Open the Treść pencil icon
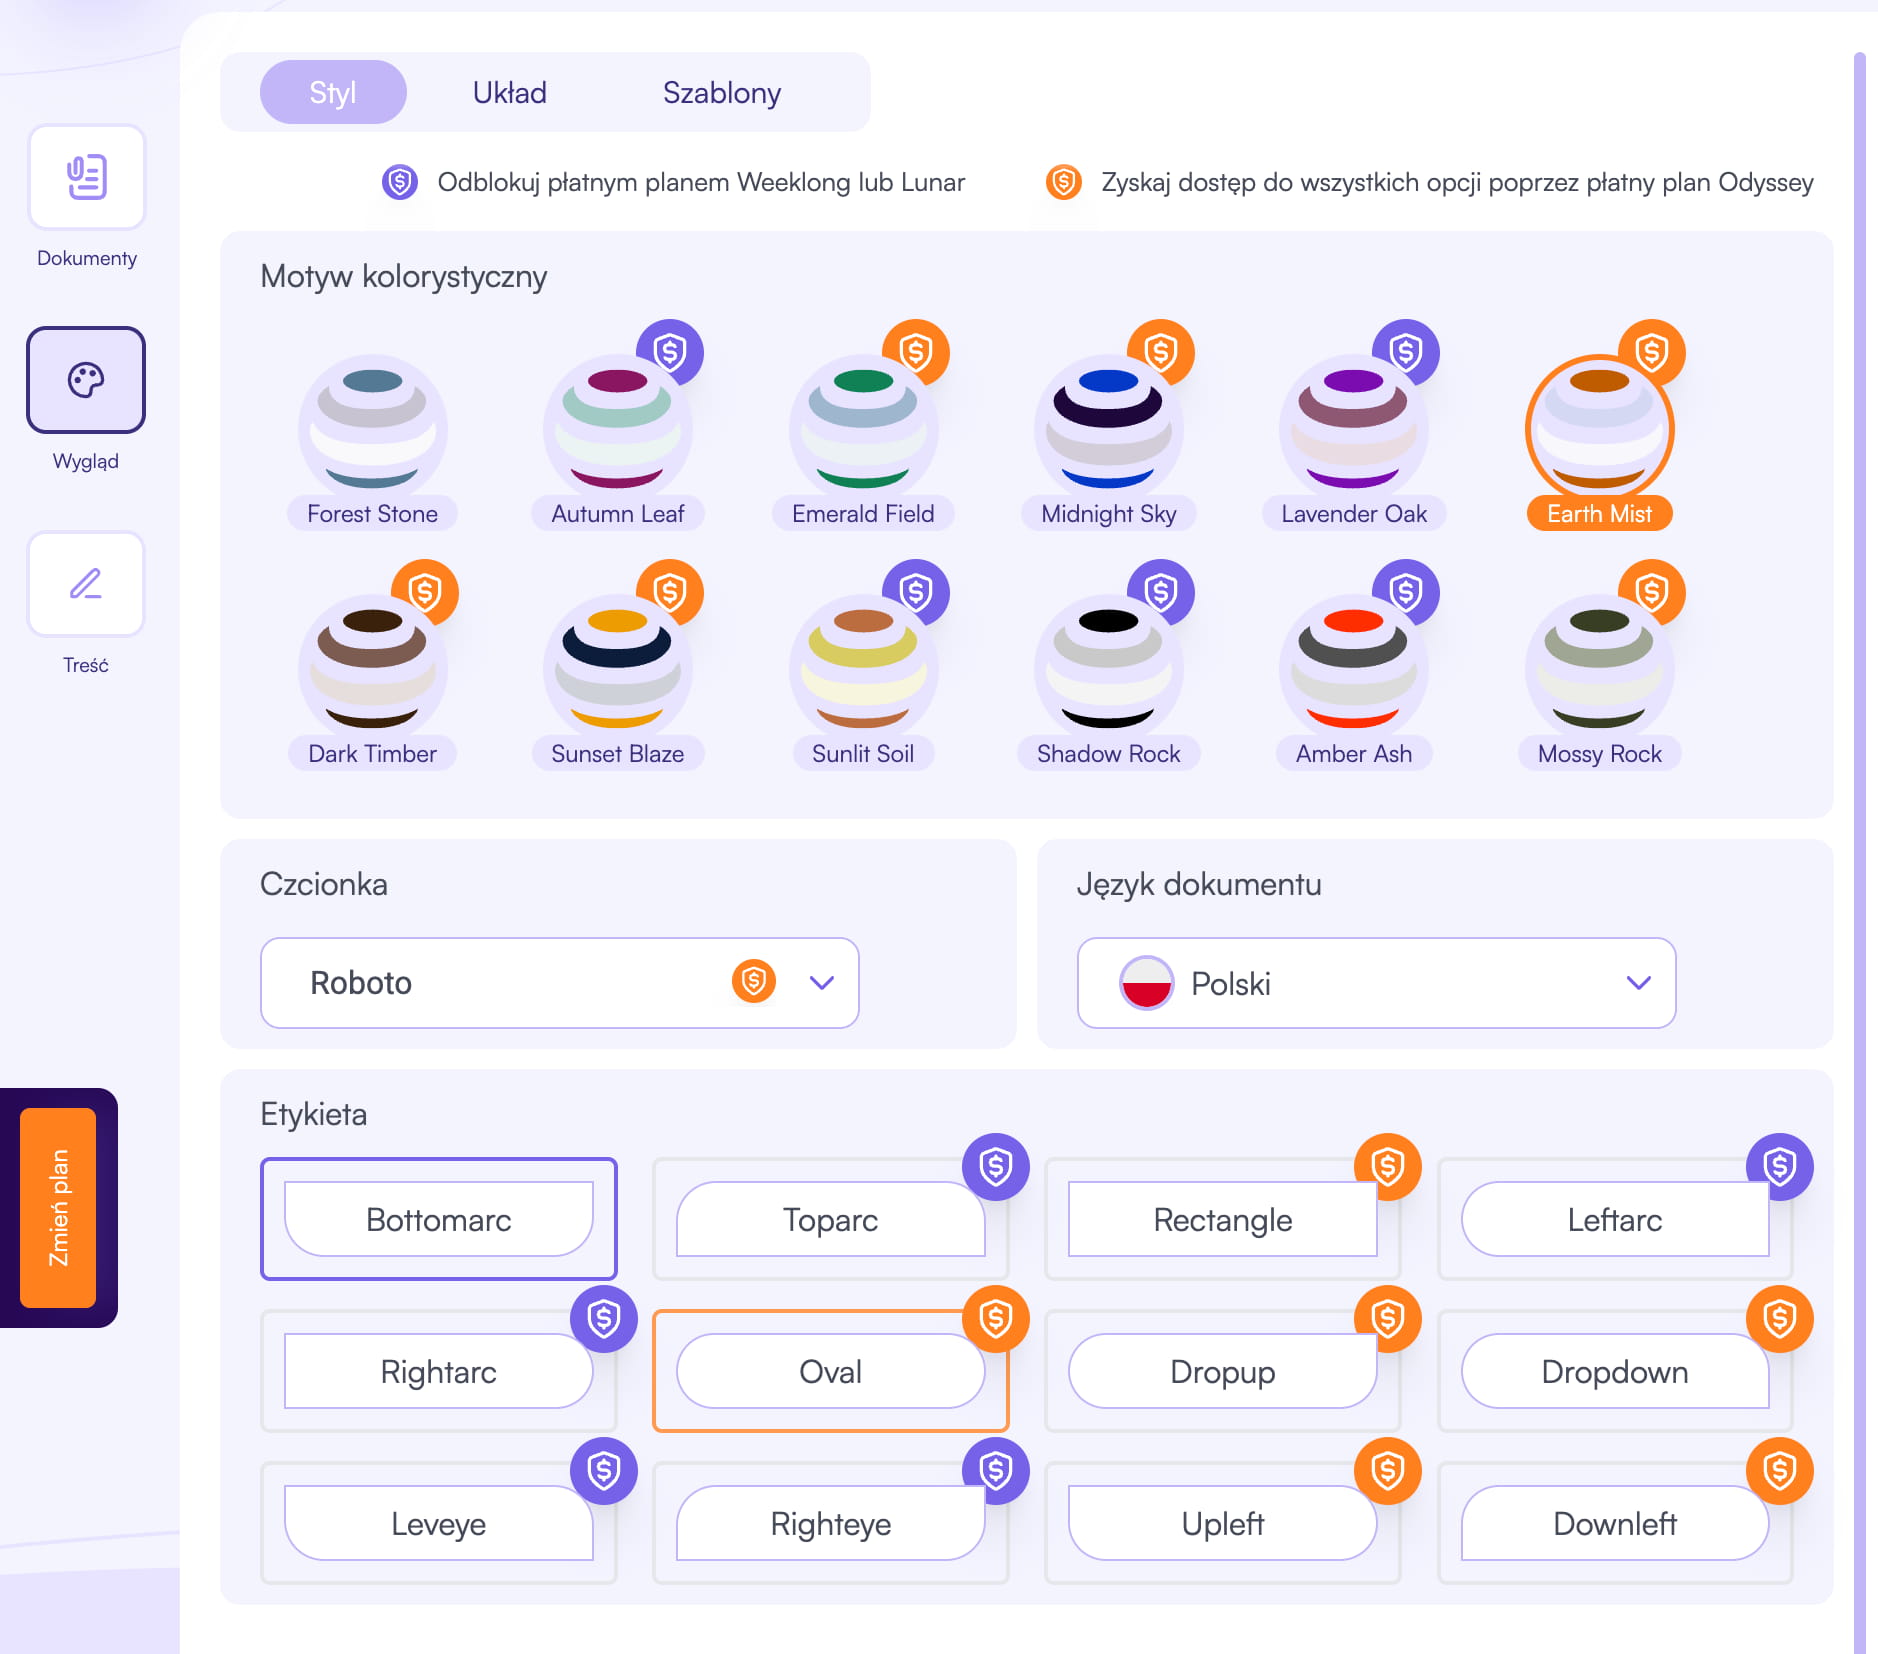The height and width of the screenshot is (1654, 1878). 86,584
